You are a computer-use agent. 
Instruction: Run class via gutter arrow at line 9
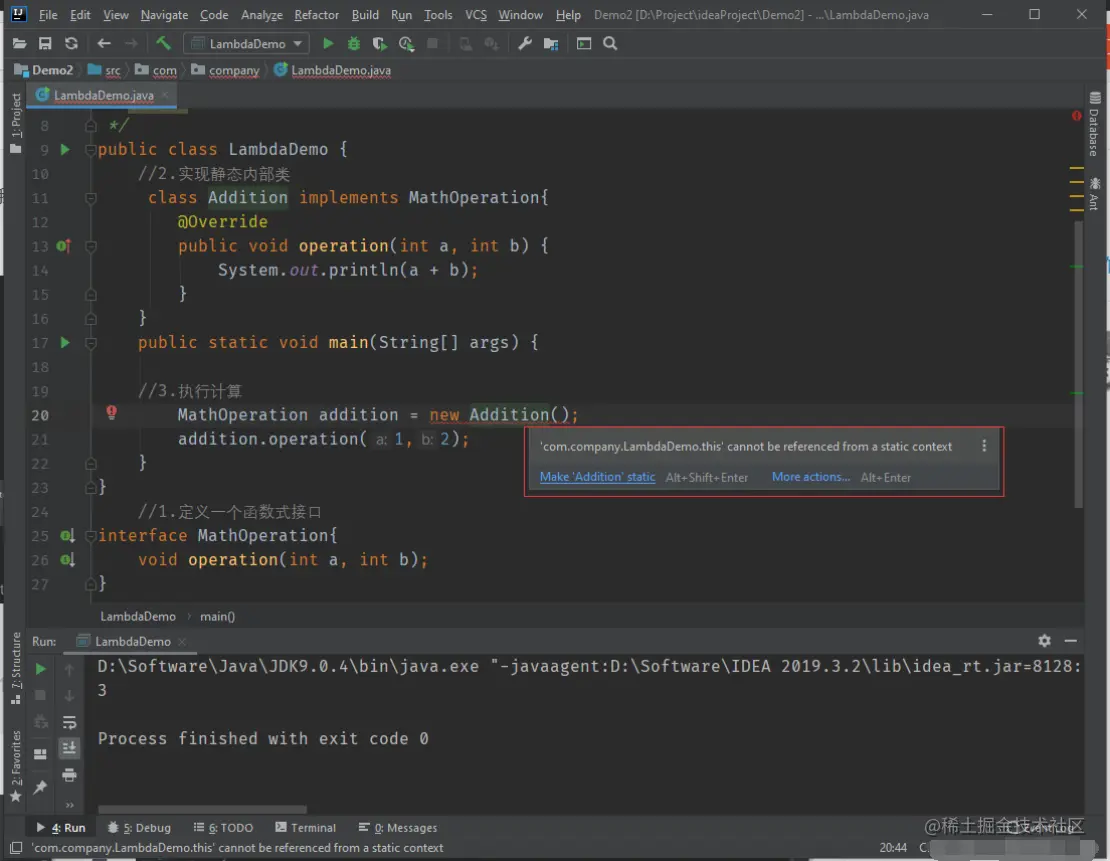tap(65, 149)
